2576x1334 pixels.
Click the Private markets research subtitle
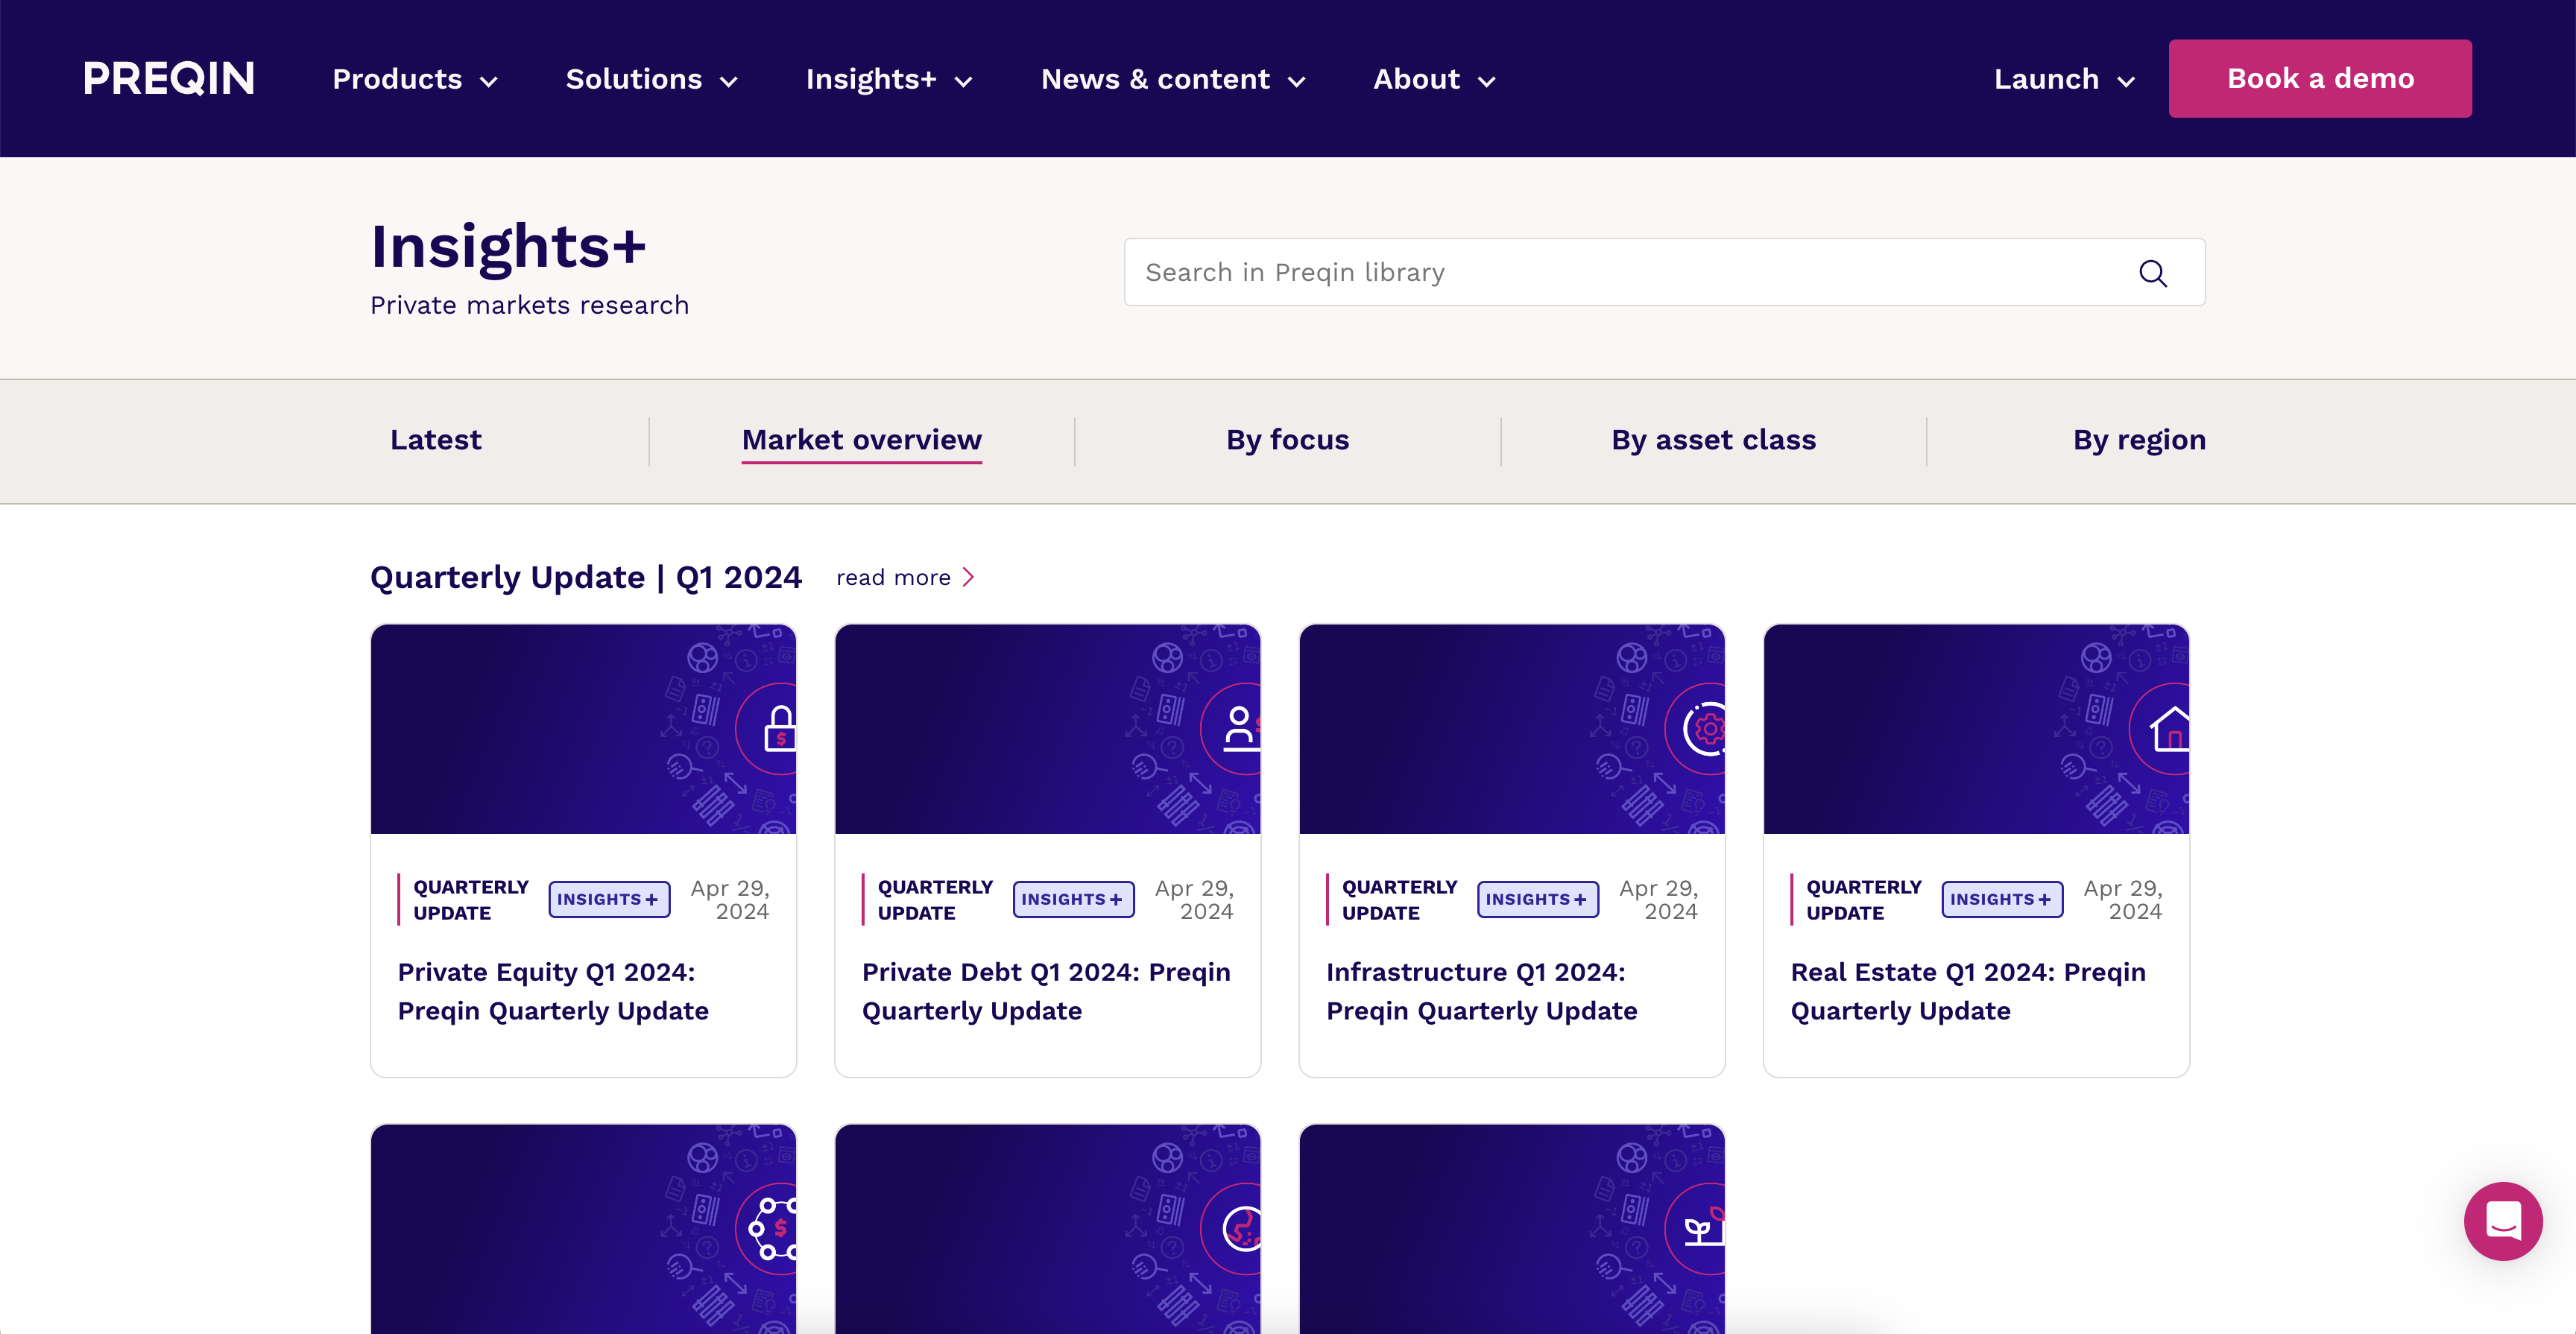click(x=529, y=305)
